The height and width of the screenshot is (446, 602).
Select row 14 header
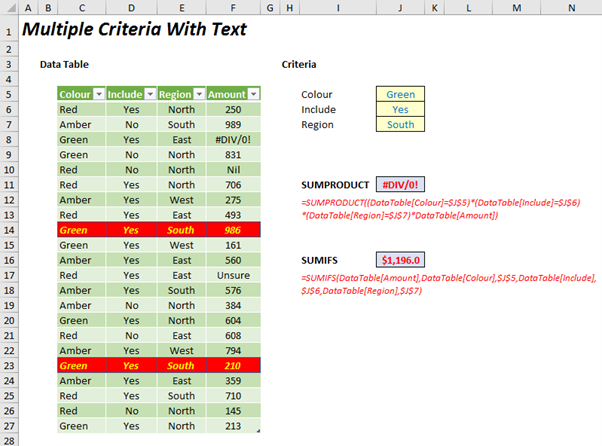click(9, 230)
